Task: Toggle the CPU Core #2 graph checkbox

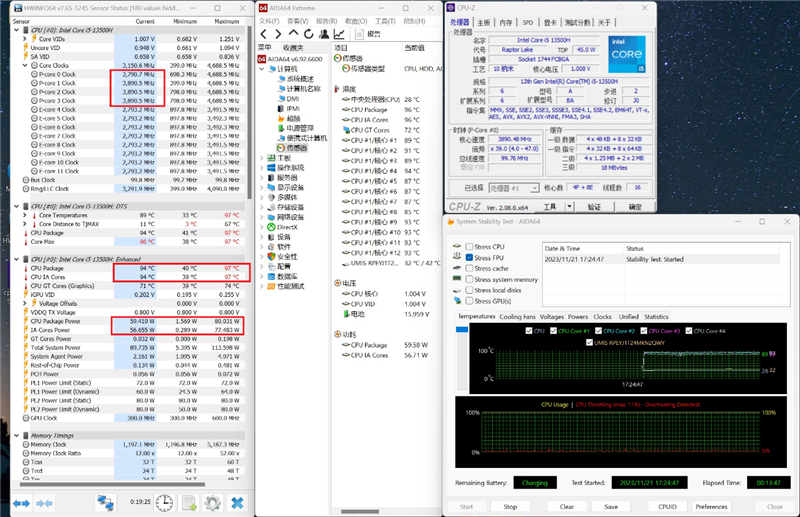Action: [x=598, y=331]
